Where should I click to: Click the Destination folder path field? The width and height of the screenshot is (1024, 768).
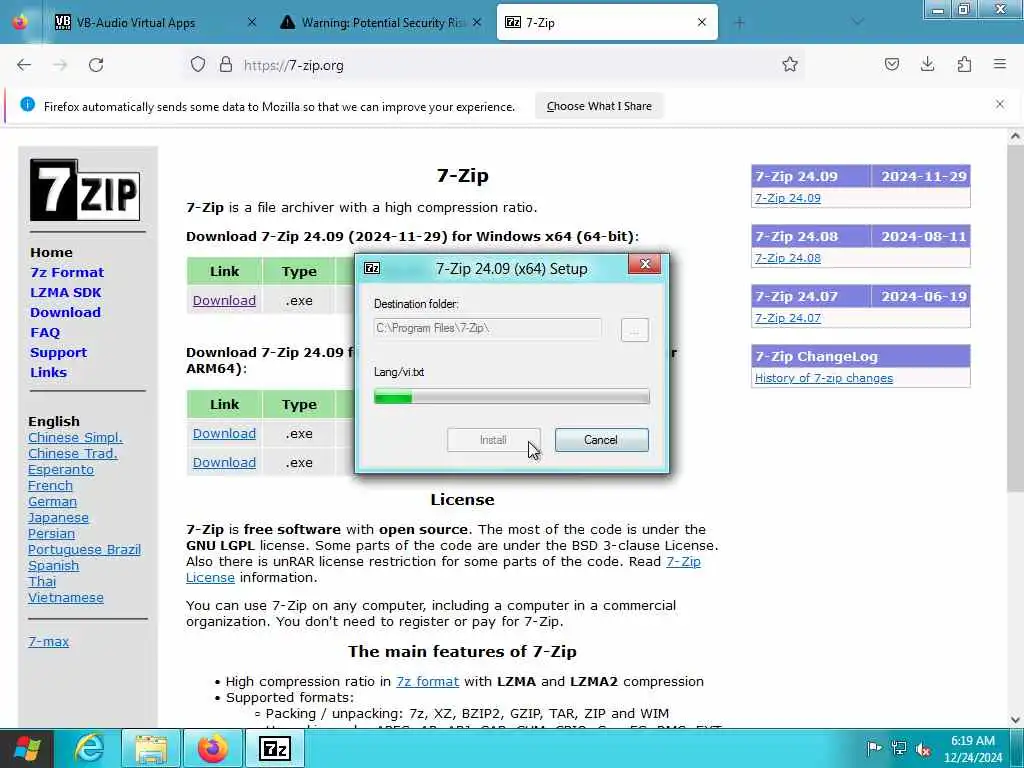tap(487, 328)
